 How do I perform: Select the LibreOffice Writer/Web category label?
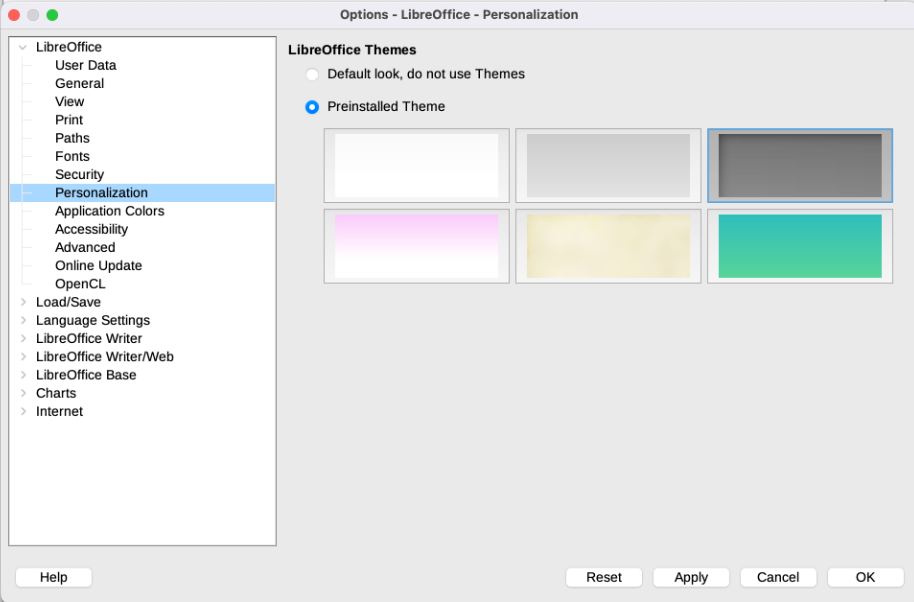point(104,357)
